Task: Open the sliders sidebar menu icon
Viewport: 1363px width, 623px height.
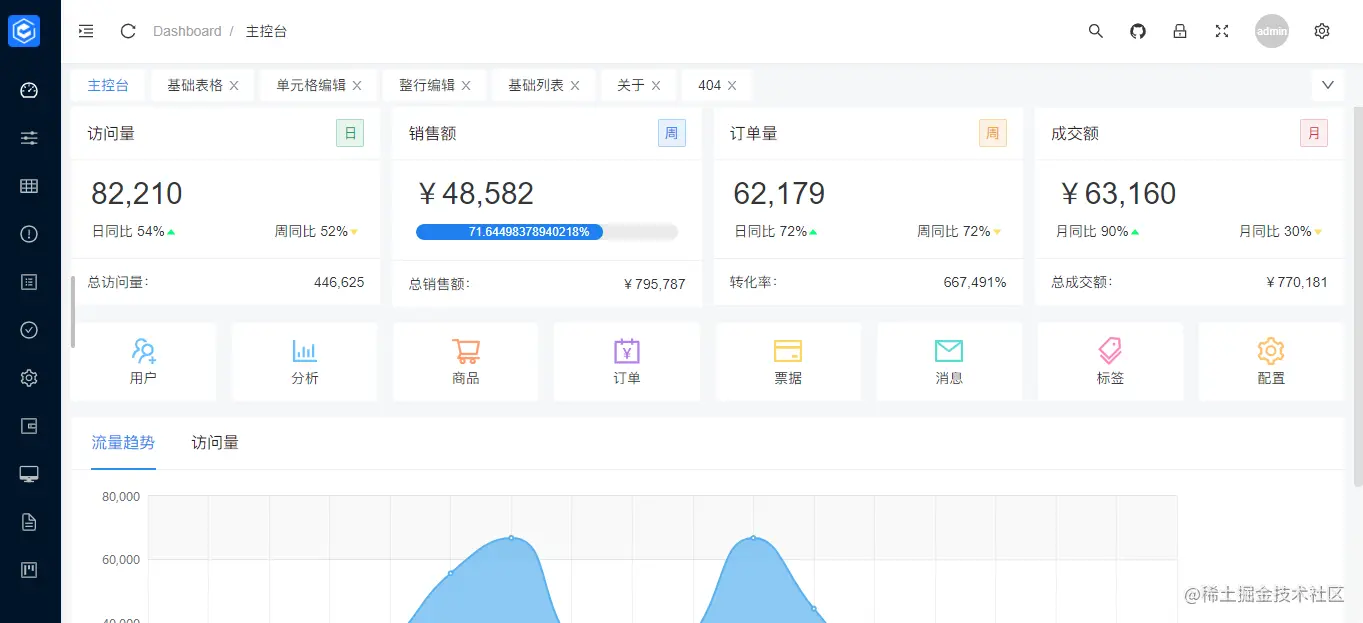Action: point(29,138)
